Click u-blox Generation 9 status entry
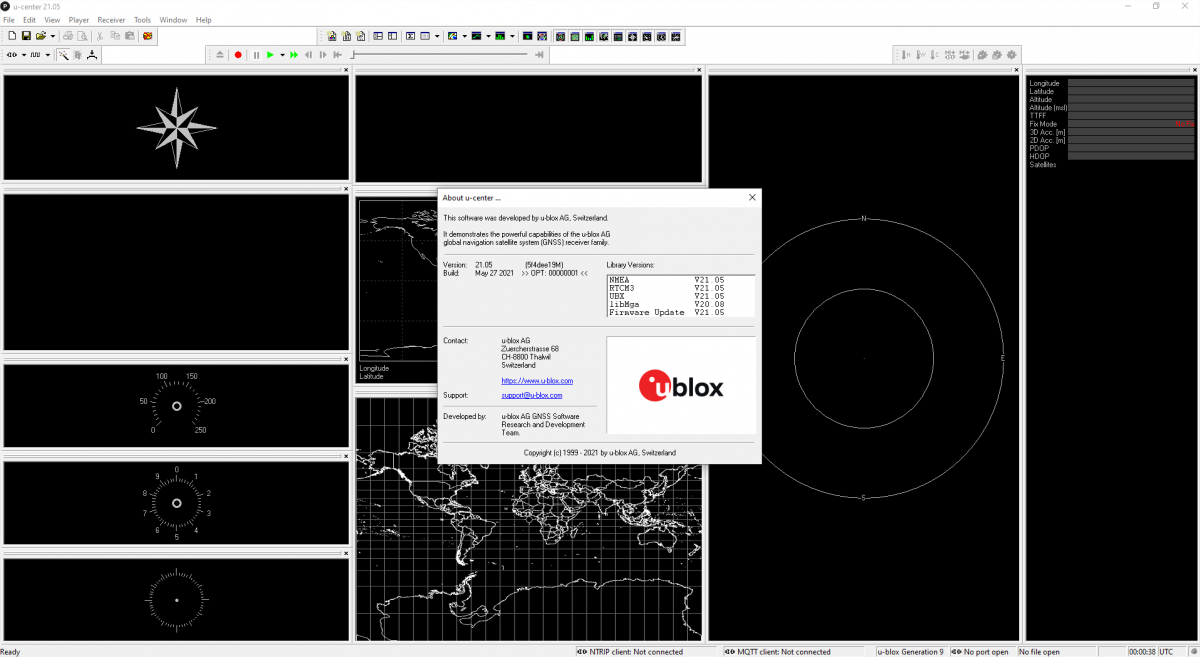 (x=910, y=652)
